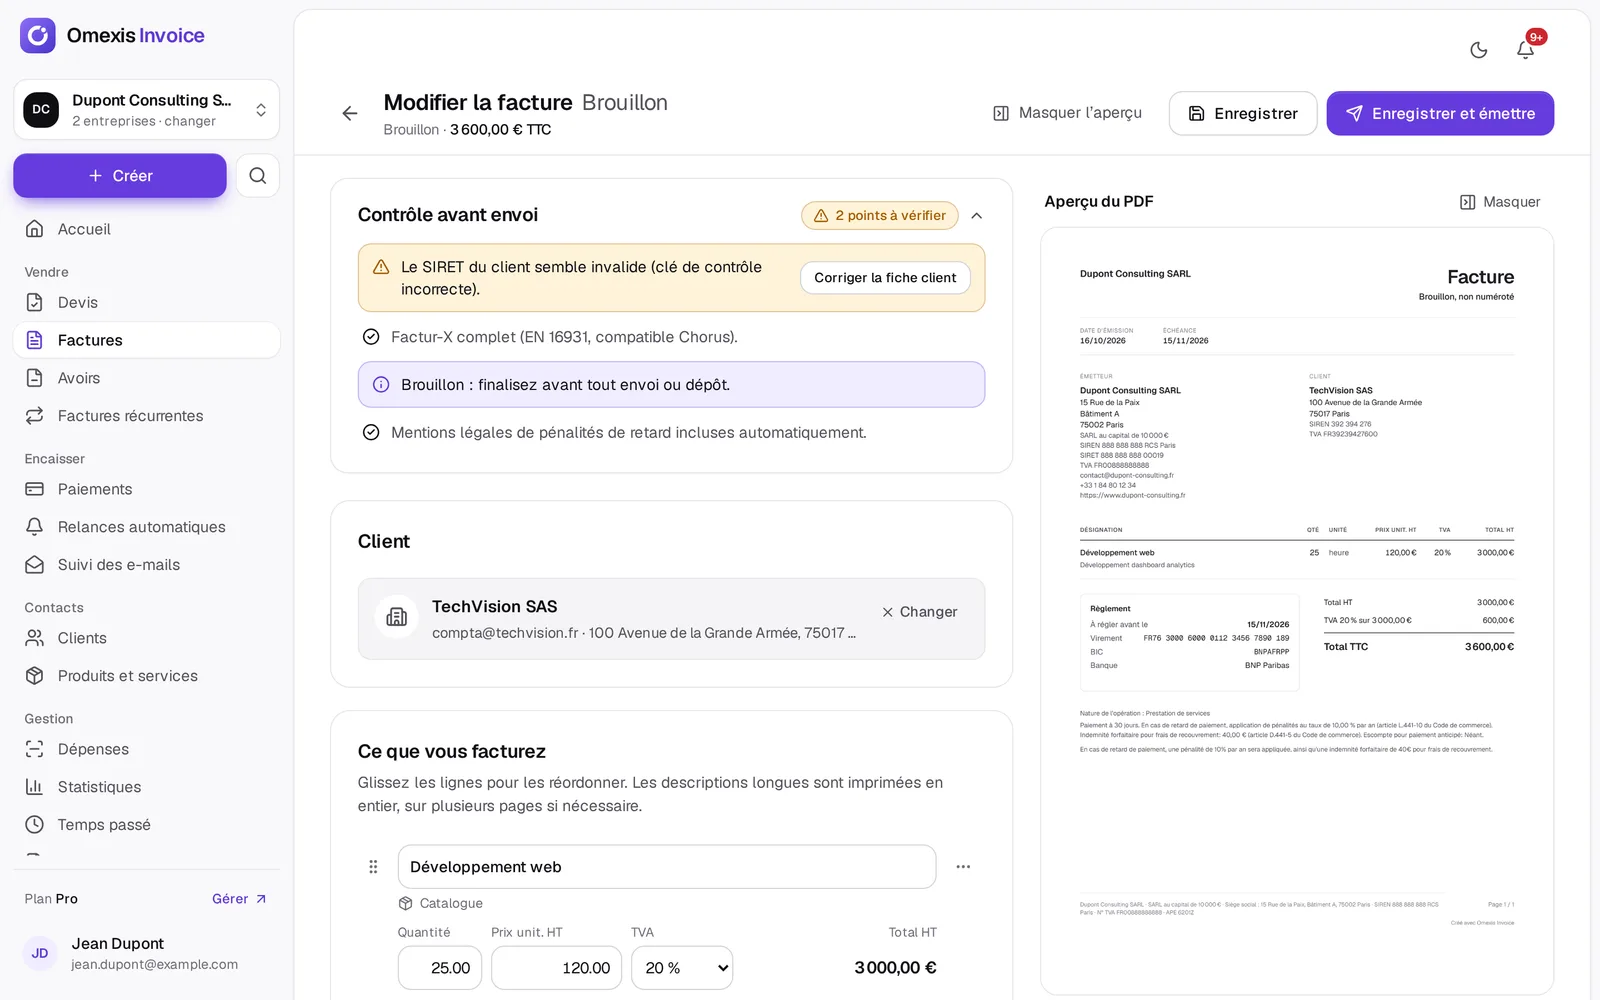Click the Enregistrer button

click(x=1243, y=113)
